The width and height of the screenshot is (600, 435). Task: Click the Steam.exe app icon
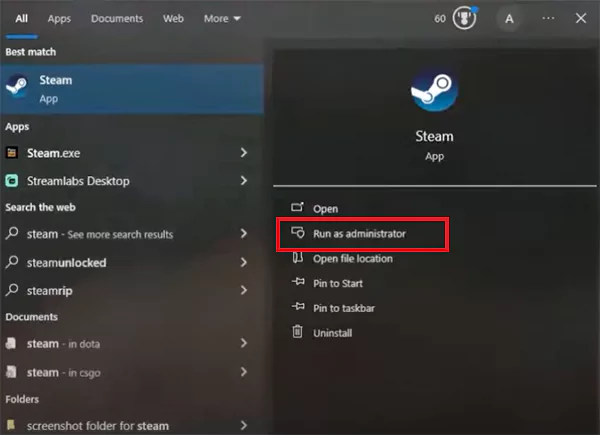tap(12, 153)
